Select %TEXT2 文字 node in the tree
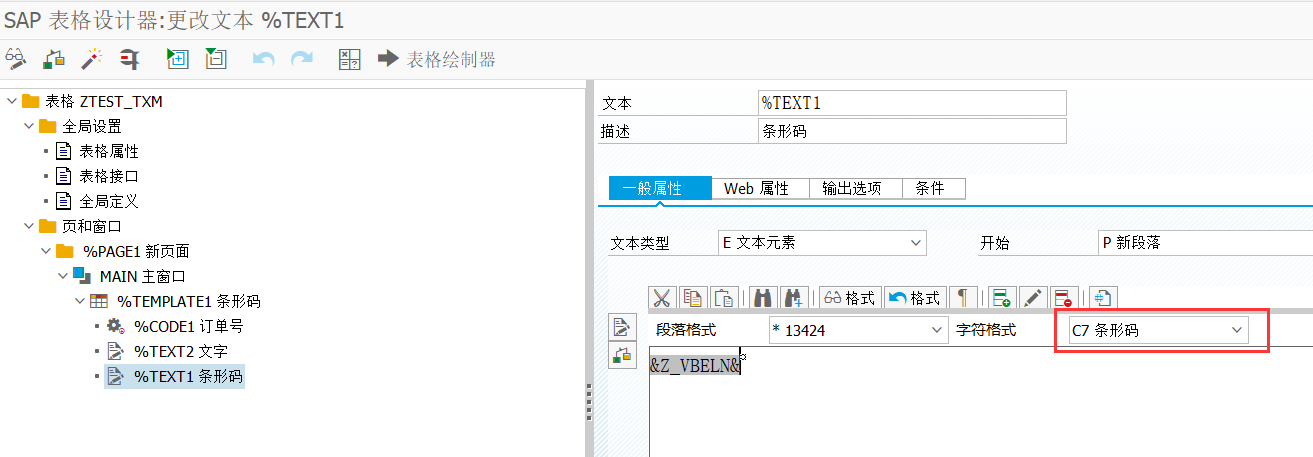The height and width of the screenshot is (457, 1313). [x=180, y=351]
